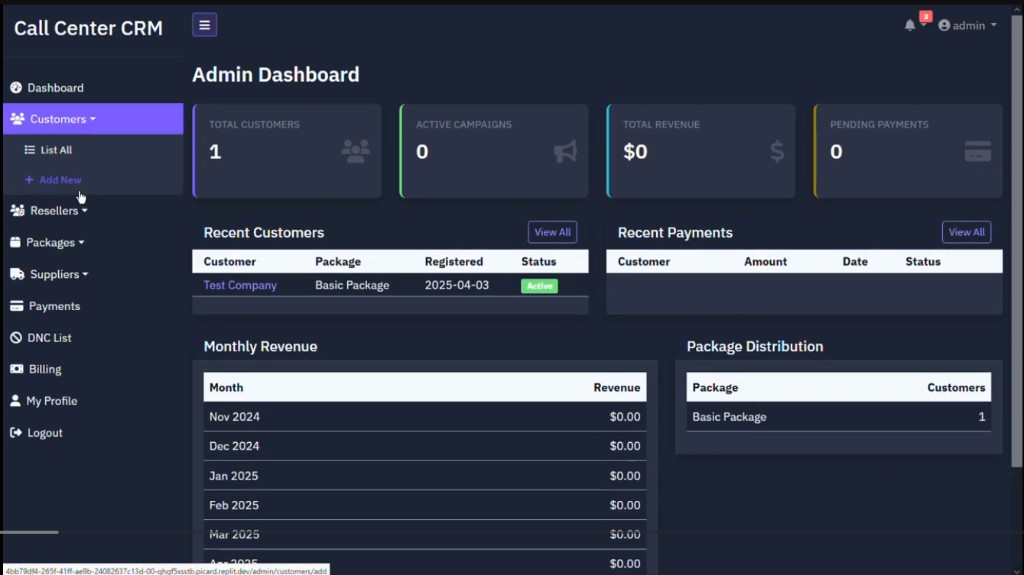Click the Basic Package cell in Recent Customers

pyautogui.click(x=352, y=285)
